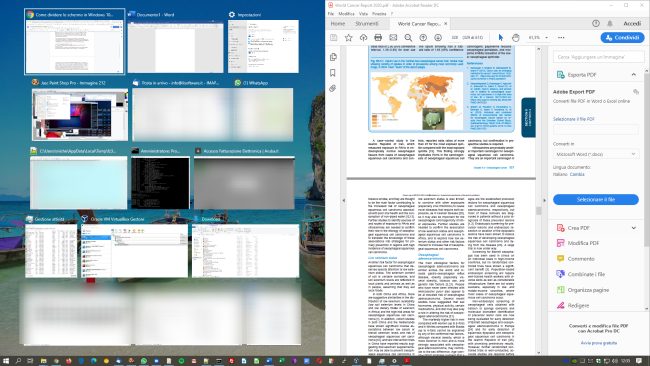This screenshot has height=366, width=650.
Task: Click the page number field in toolbar
Action: pyautogui.click(x=455, y=38)
